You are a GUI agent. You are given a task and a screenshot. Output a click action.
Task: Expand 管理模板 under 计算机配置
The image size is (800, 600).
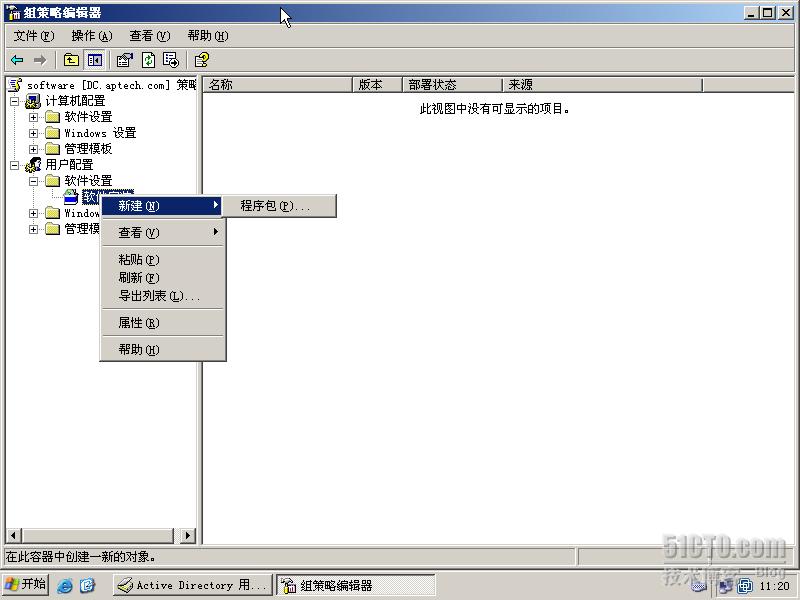coord(34,149)
